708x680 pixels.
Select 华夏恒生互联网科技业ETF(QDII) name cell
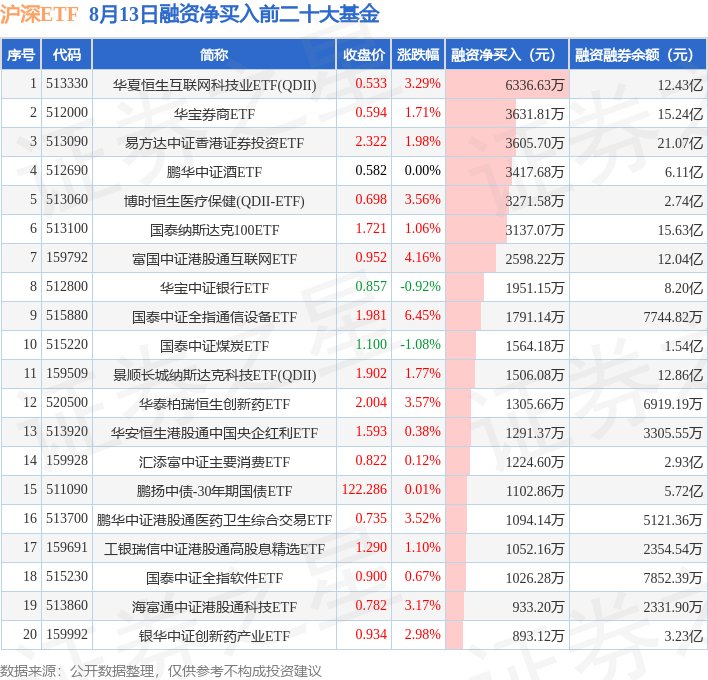pos(214,85)
